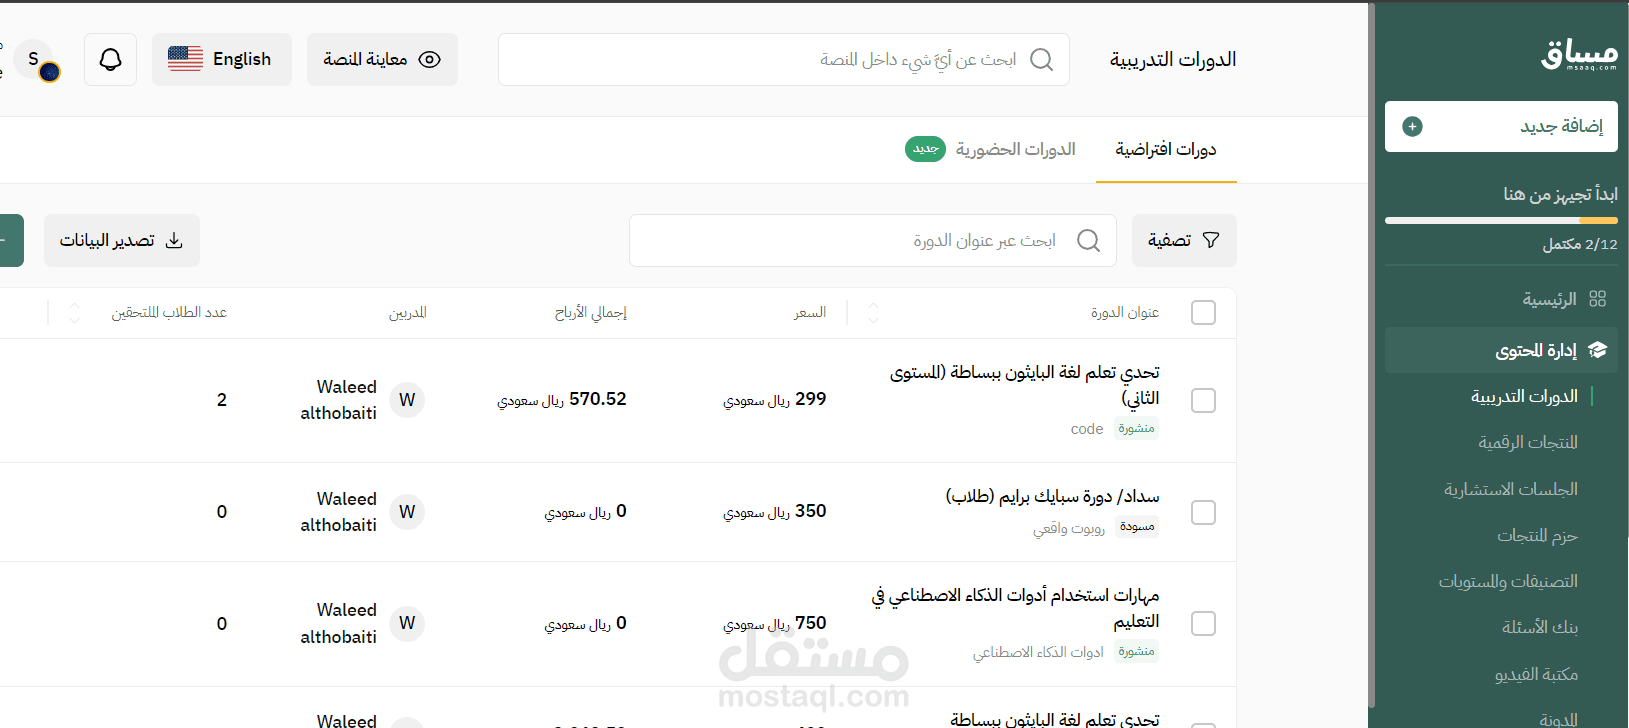1629x728 pixels.
Task: Click the إجمالي الأرباح column header
Action: [591, 313]
